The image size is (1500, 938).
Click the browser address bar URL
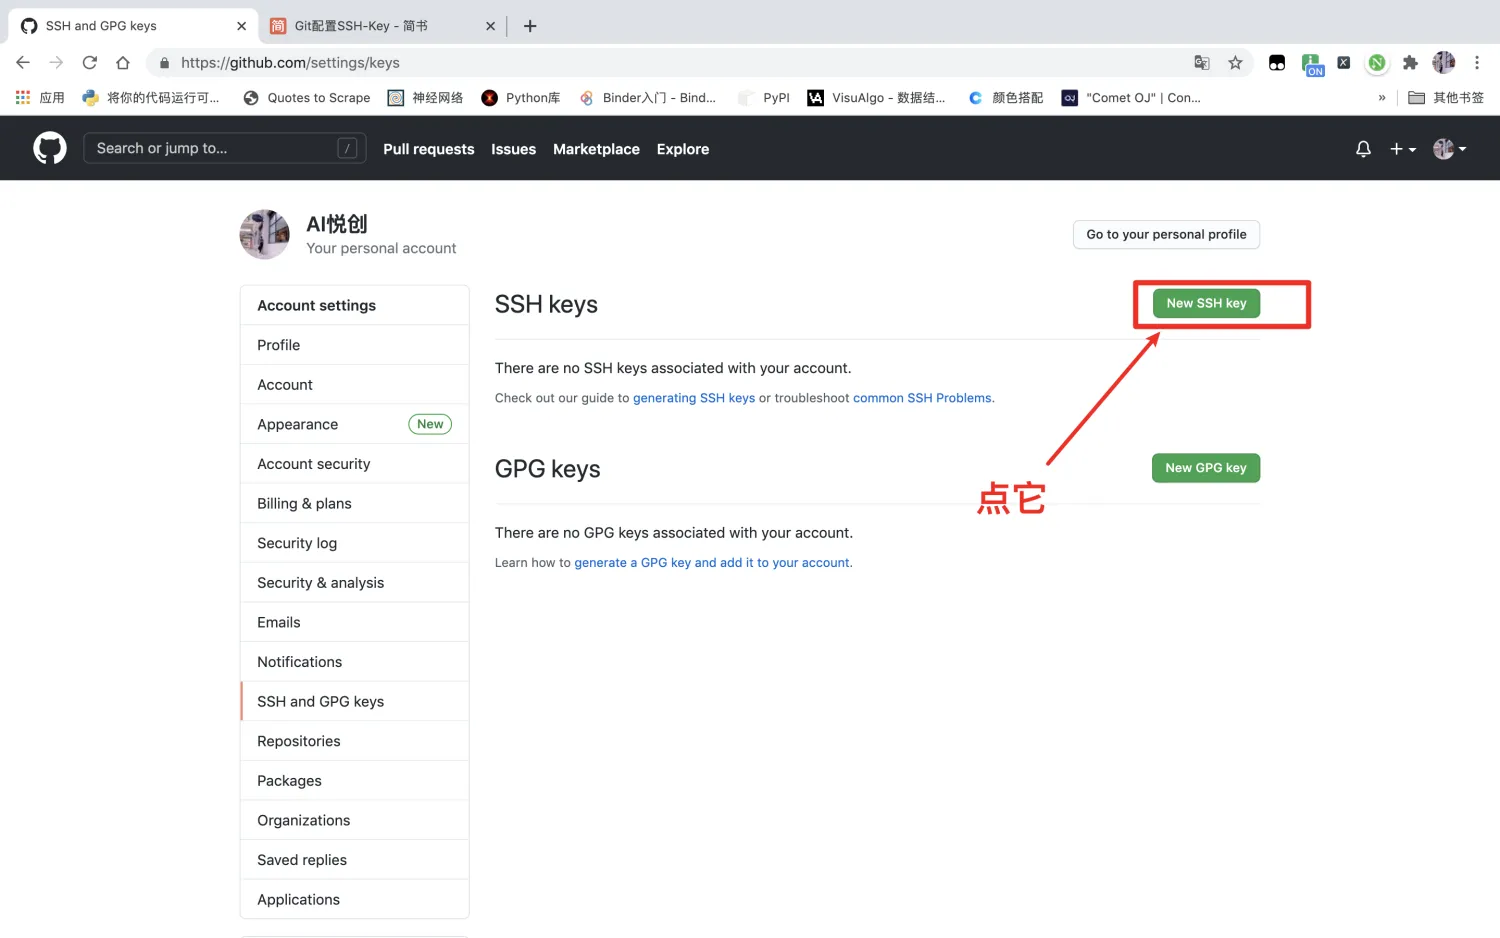pos(290,63)
